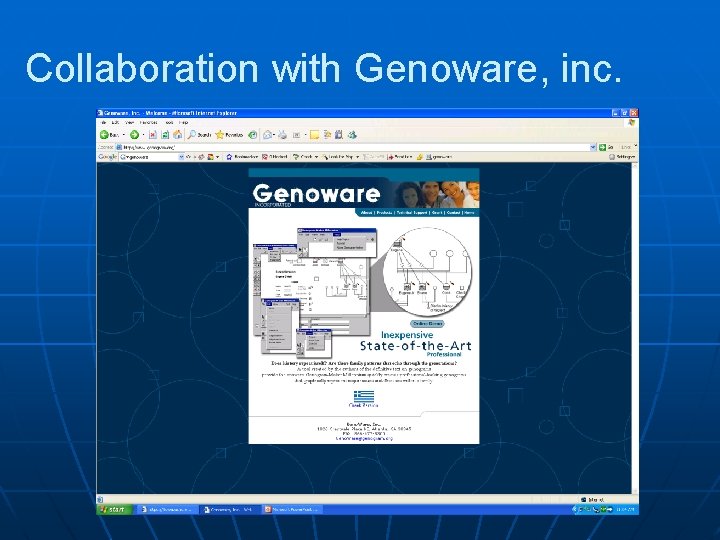Viewport: 720px width, 540px height.
Task: Open the Help menu
Action: coord(183,123)
